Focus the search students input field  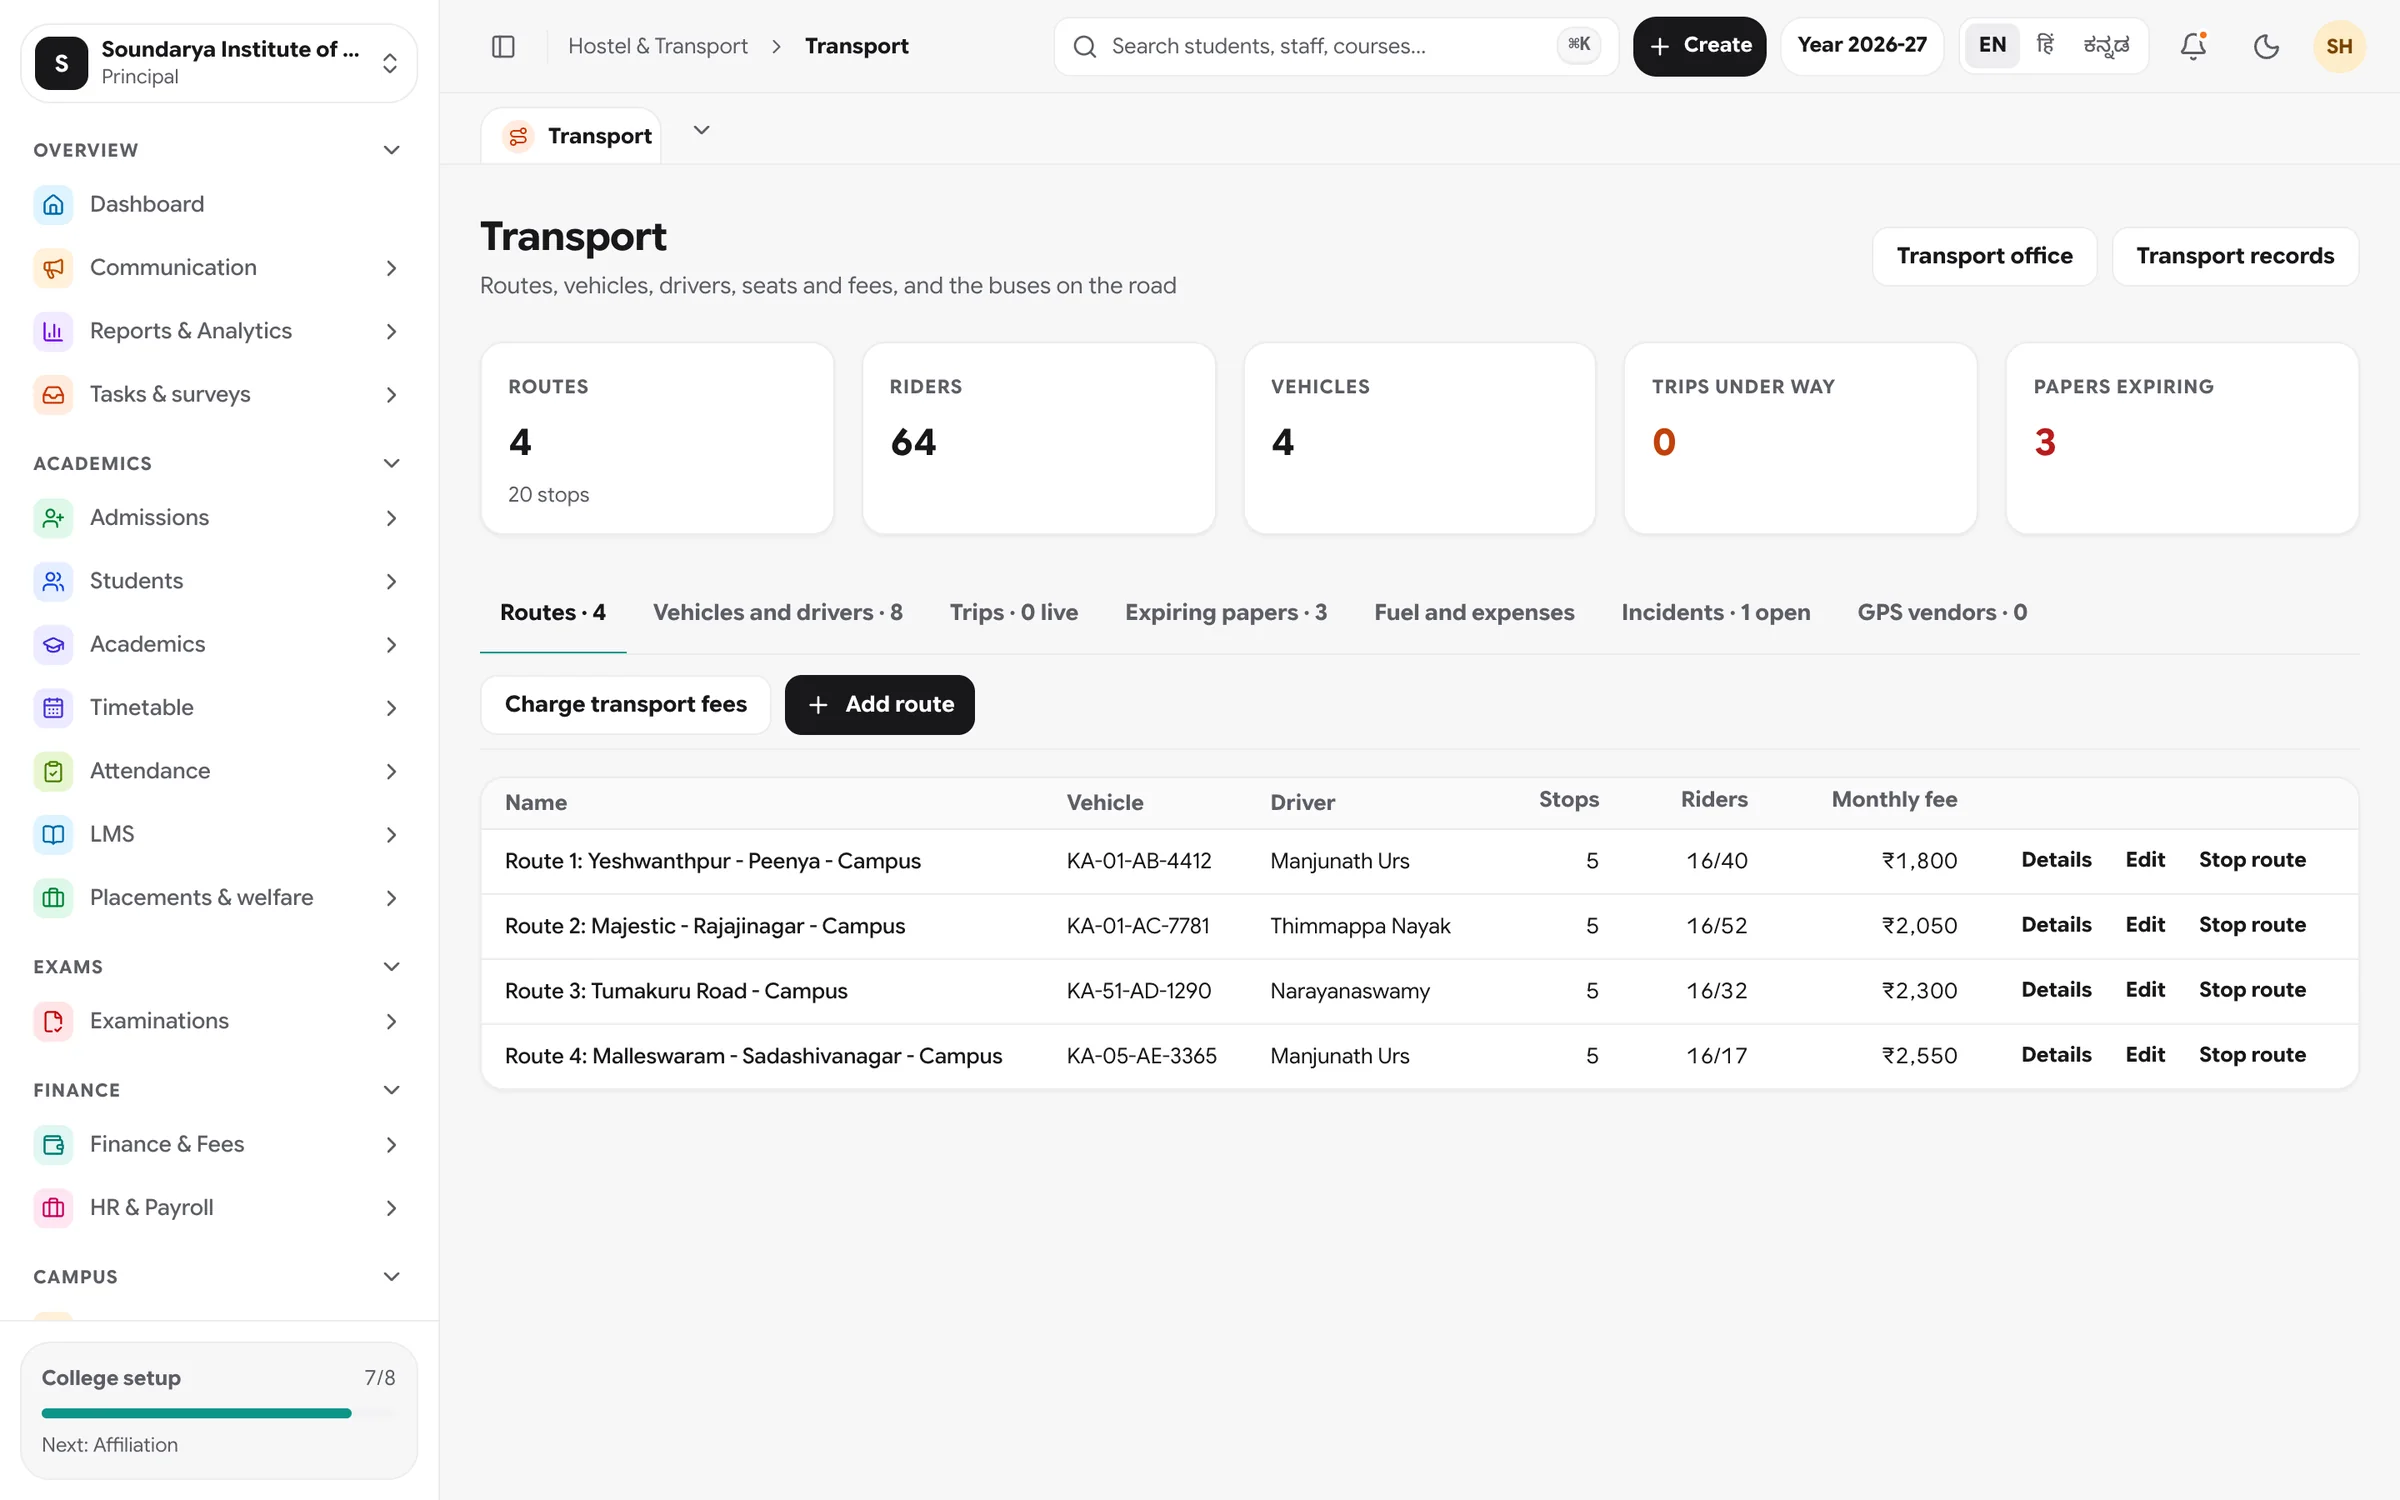point(1335,46)
